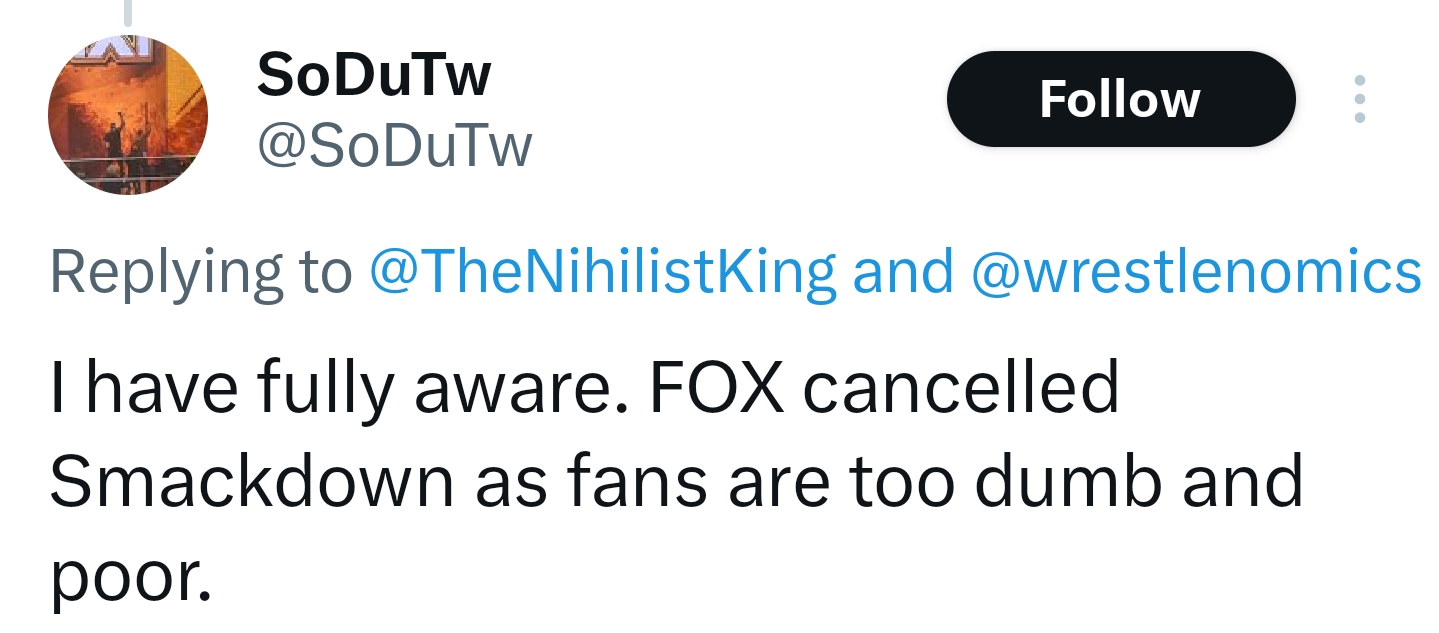Tap the black Follow pill button
Image resolution: width=1439 pixels, height=633 pixels.
(1121, 99)
